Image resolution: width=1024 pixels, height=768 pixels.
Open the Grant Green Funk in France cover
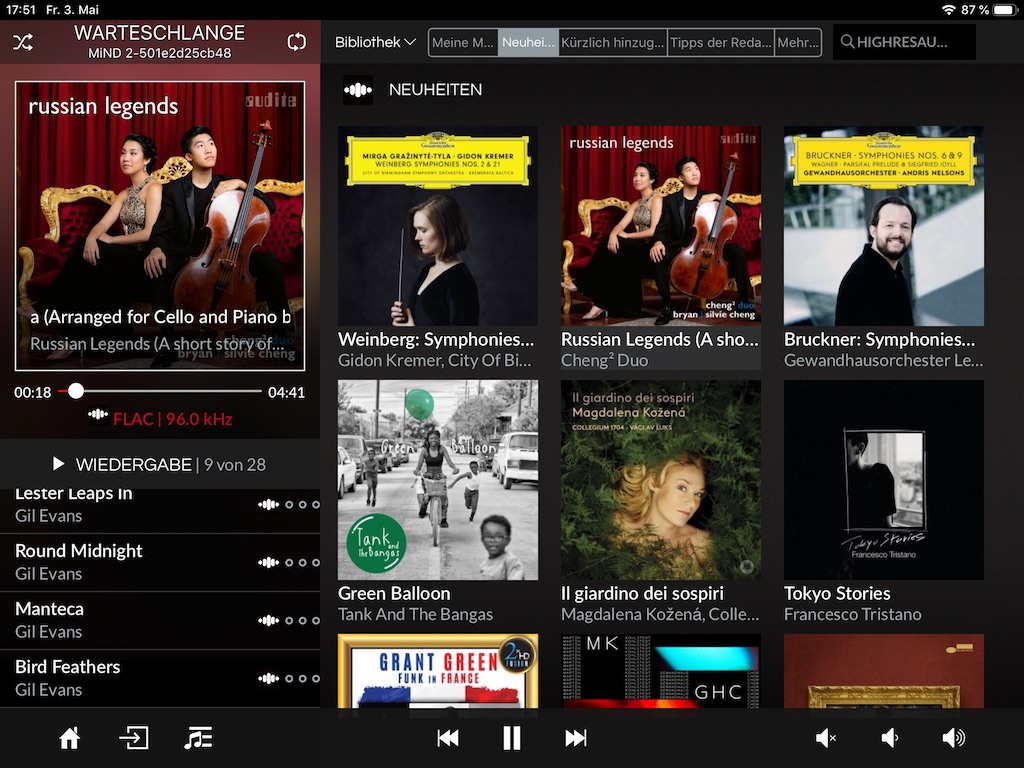pos(438,671)
